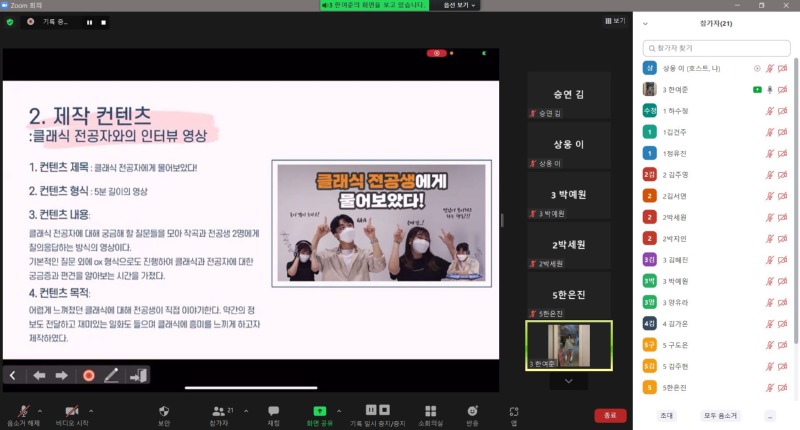Screen dimensions: 800x430
Task: Click the microphone icon for 3 한예준
Action: click(770, 90)
